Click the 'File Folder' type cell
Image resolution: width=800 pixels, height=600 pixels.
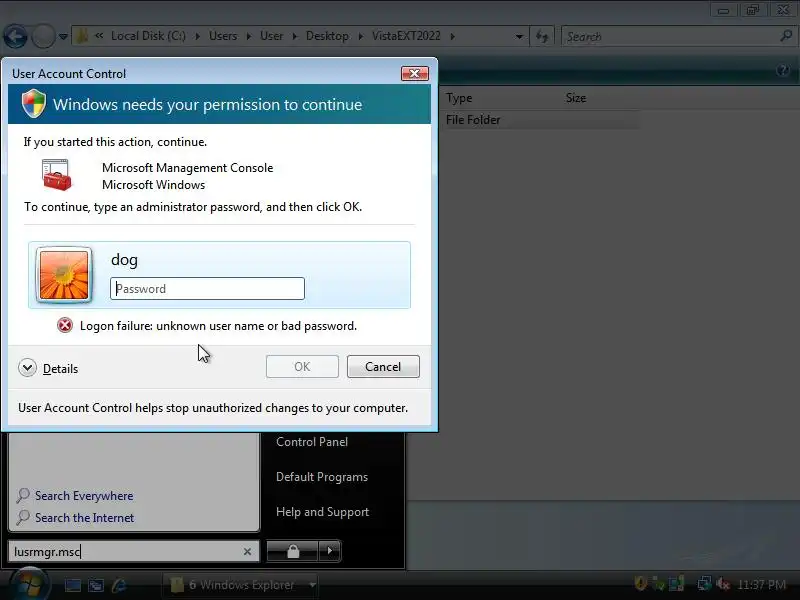pyautogui.click(x=473, y=120)
